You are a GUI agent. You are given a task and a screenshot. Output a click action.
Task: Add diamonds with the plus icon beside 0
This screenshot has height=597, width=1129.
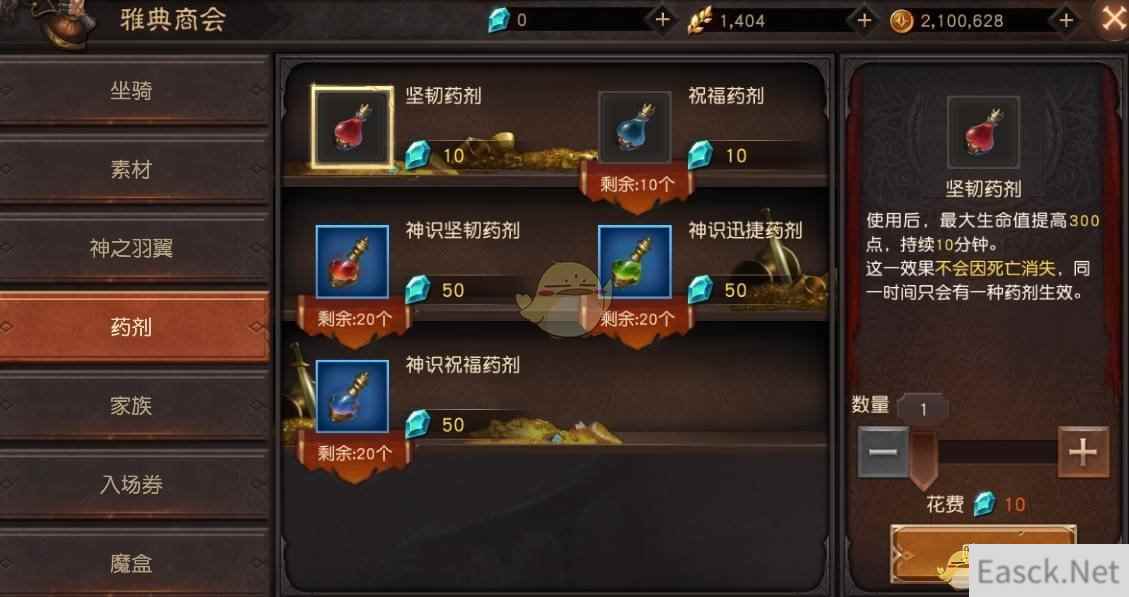(x=662, y=20)
